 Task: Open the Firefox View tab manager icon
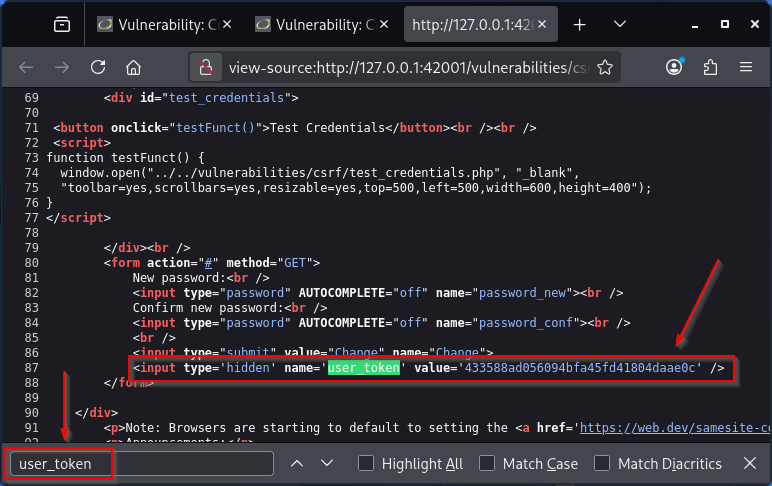(x=62, y=24)
